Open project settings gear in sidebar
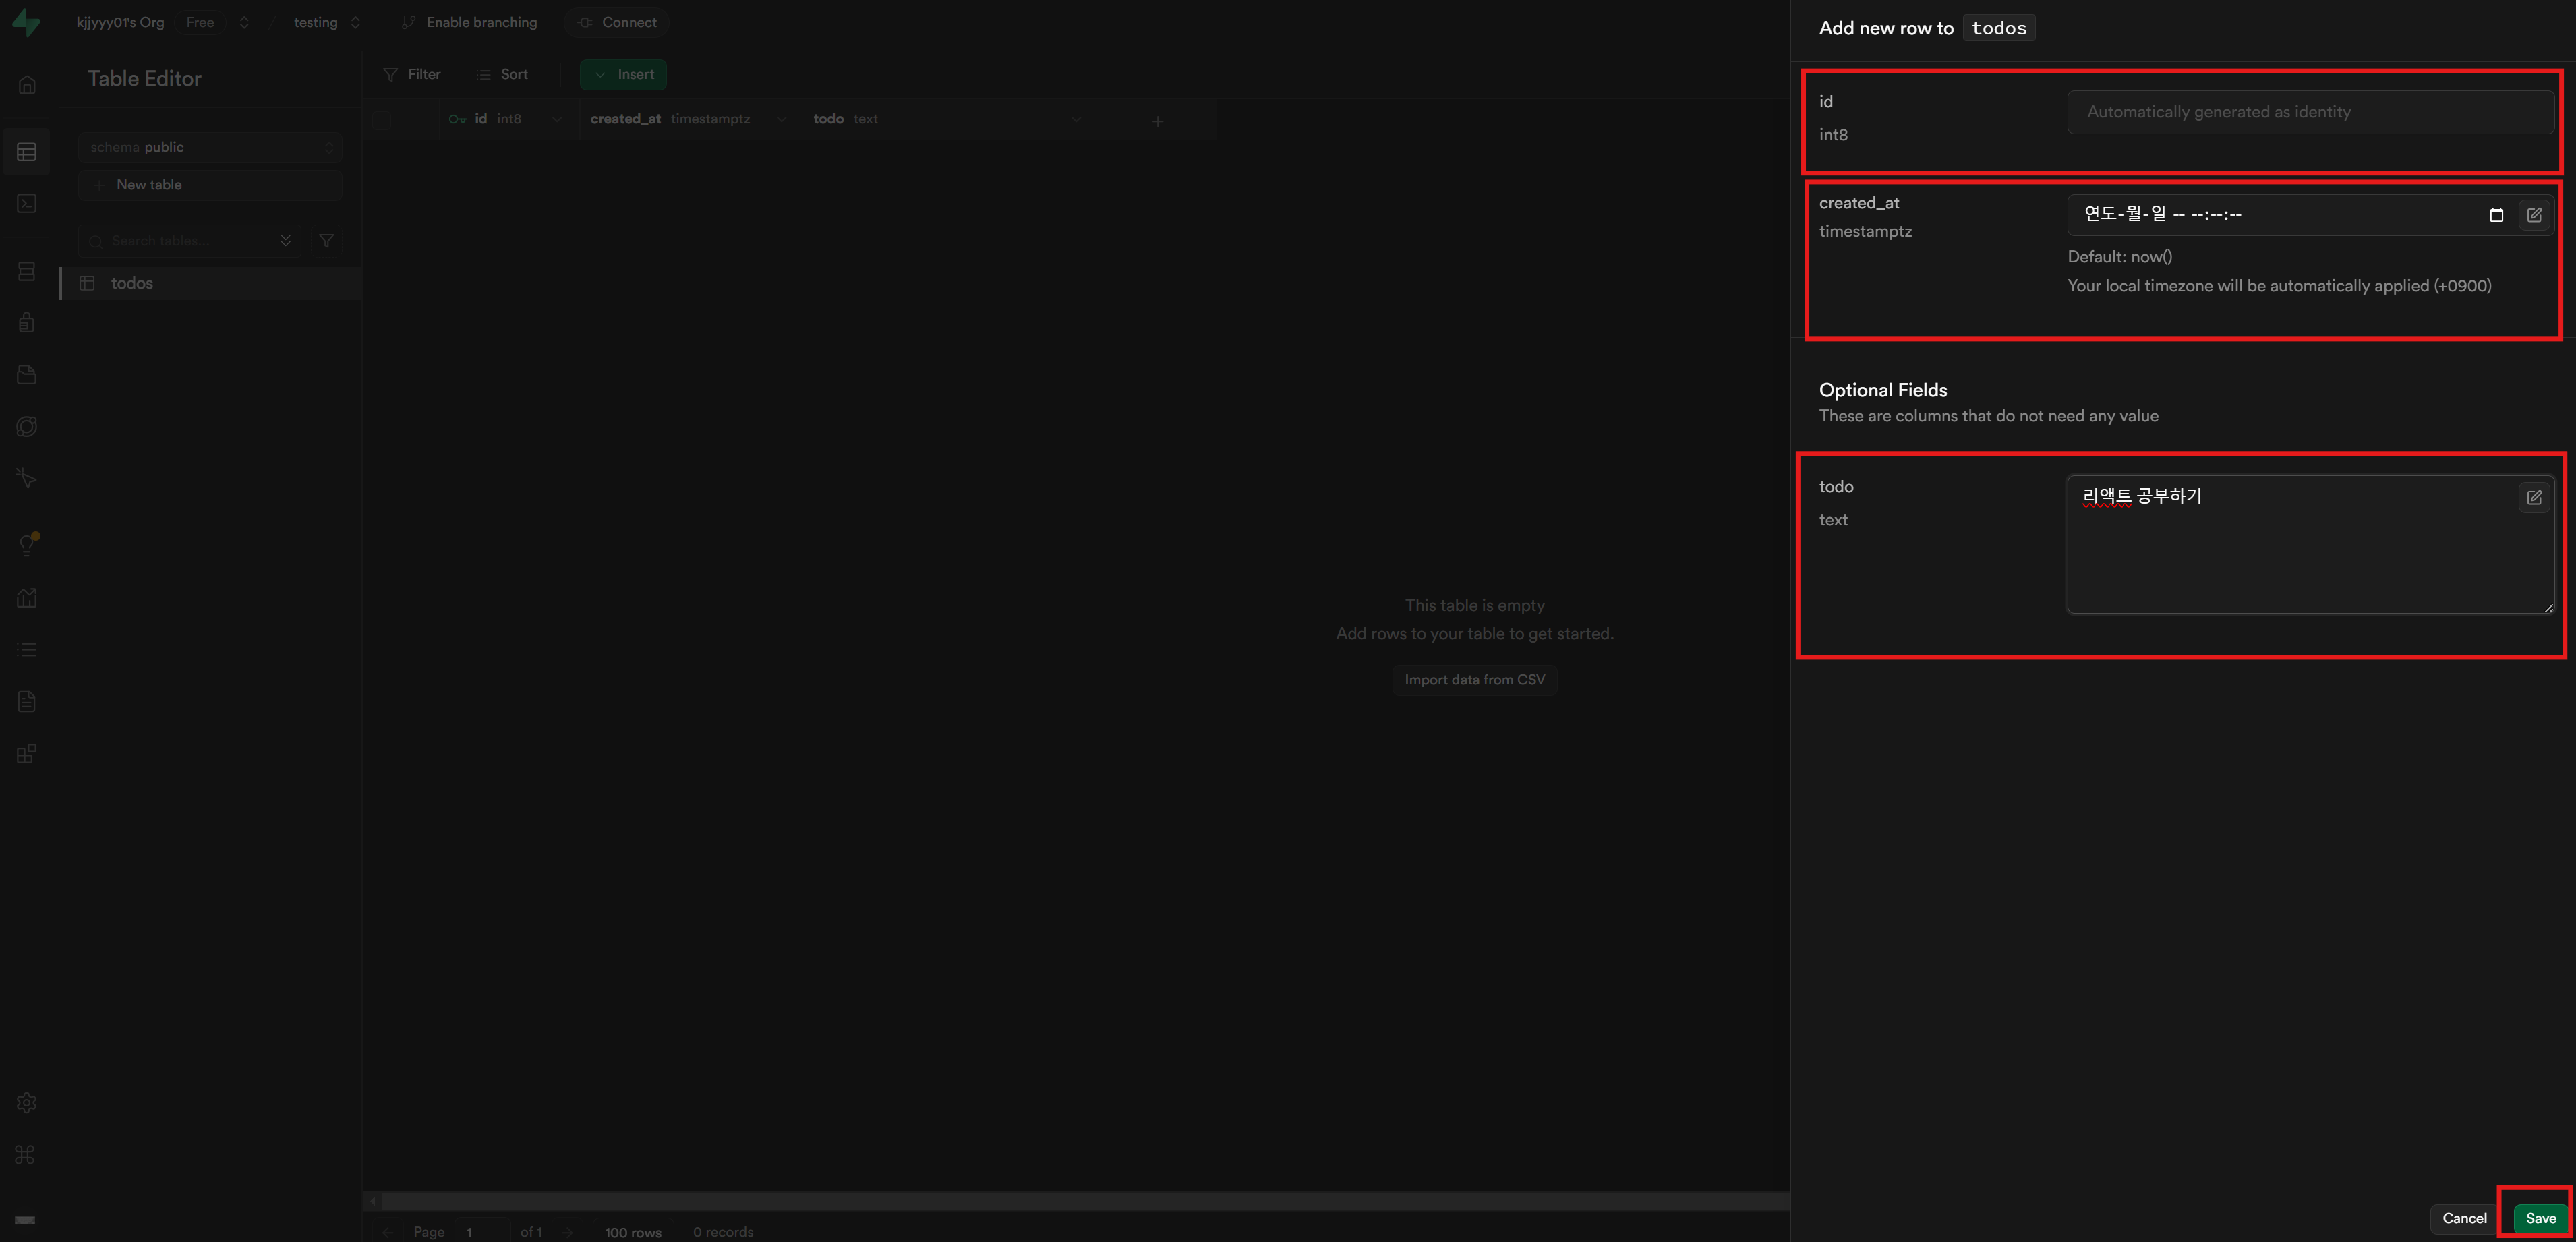Image resolution: width=2576 pixels, height=1242 pixels. click(x=27, y=1102)
